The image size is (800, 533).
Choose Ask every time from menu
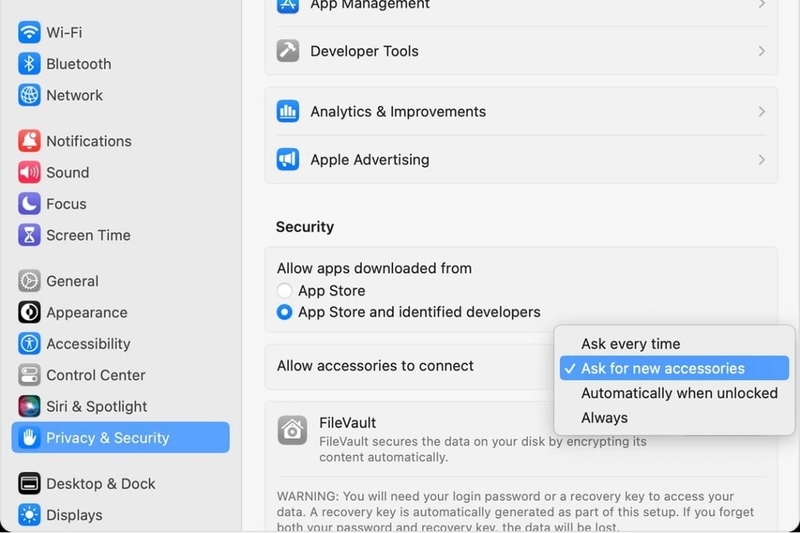(630, 344)
